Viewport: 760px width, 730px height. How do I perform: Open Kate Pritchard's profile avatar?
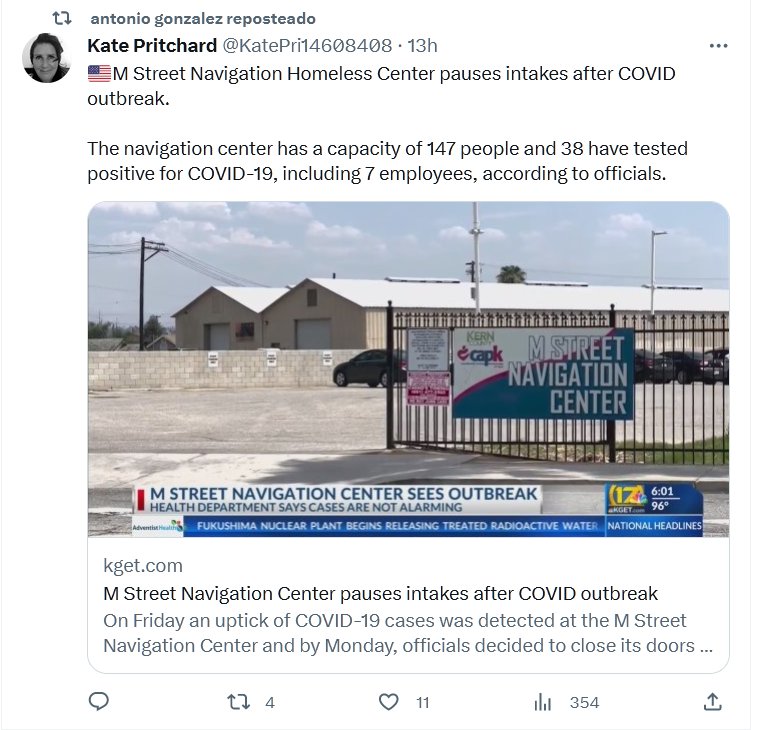coord(47,58)
